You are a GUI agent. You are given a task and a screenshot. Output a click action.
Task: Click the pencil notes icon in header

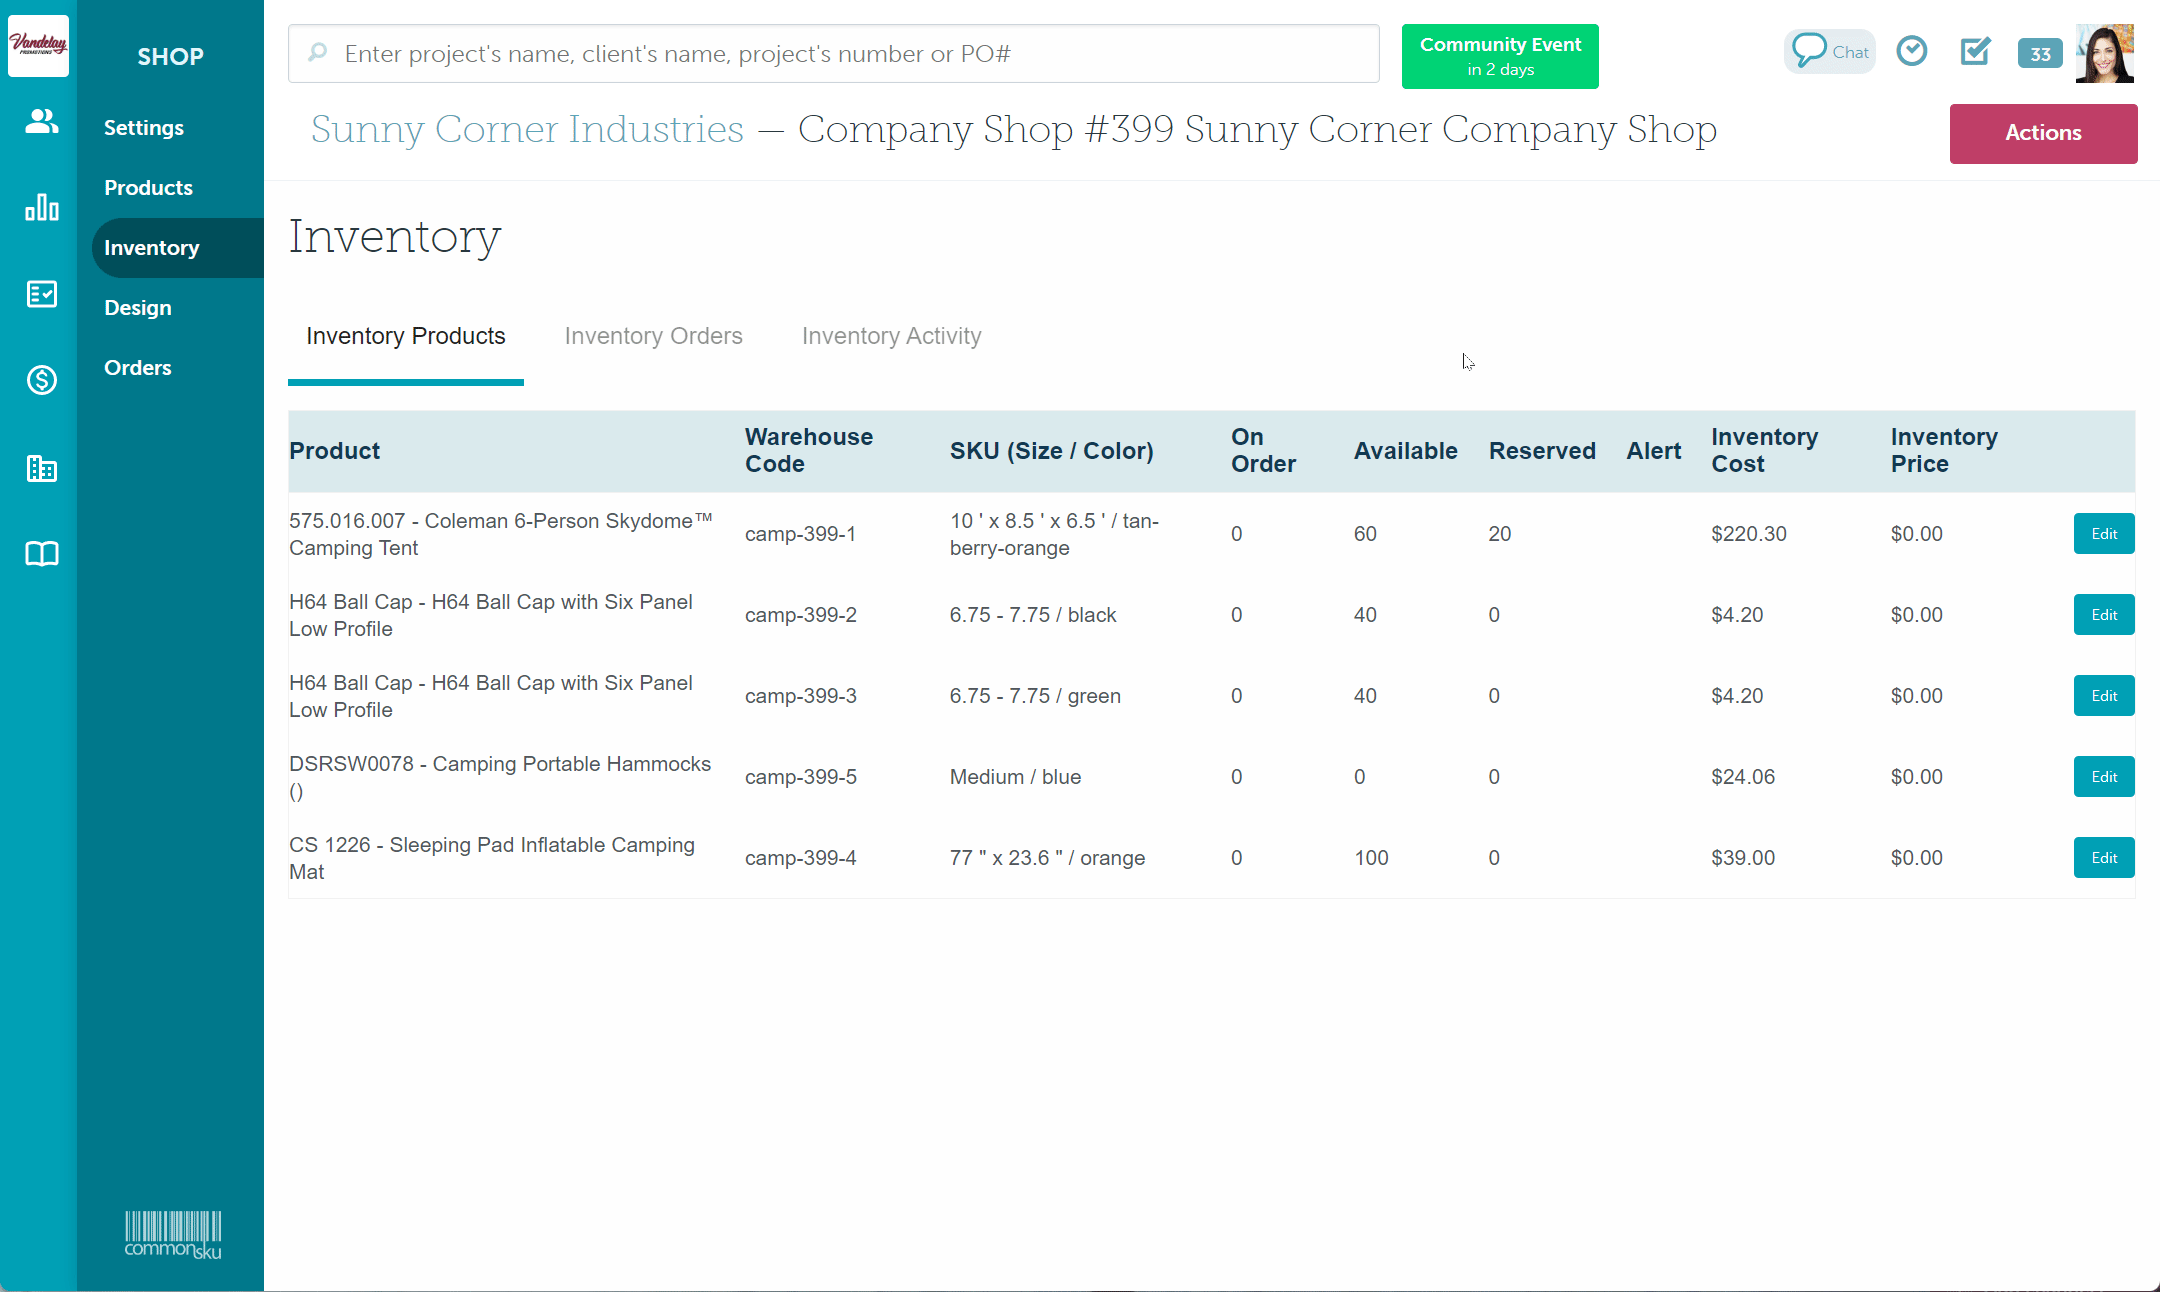pyautogui.click(x=1975, y=51)
